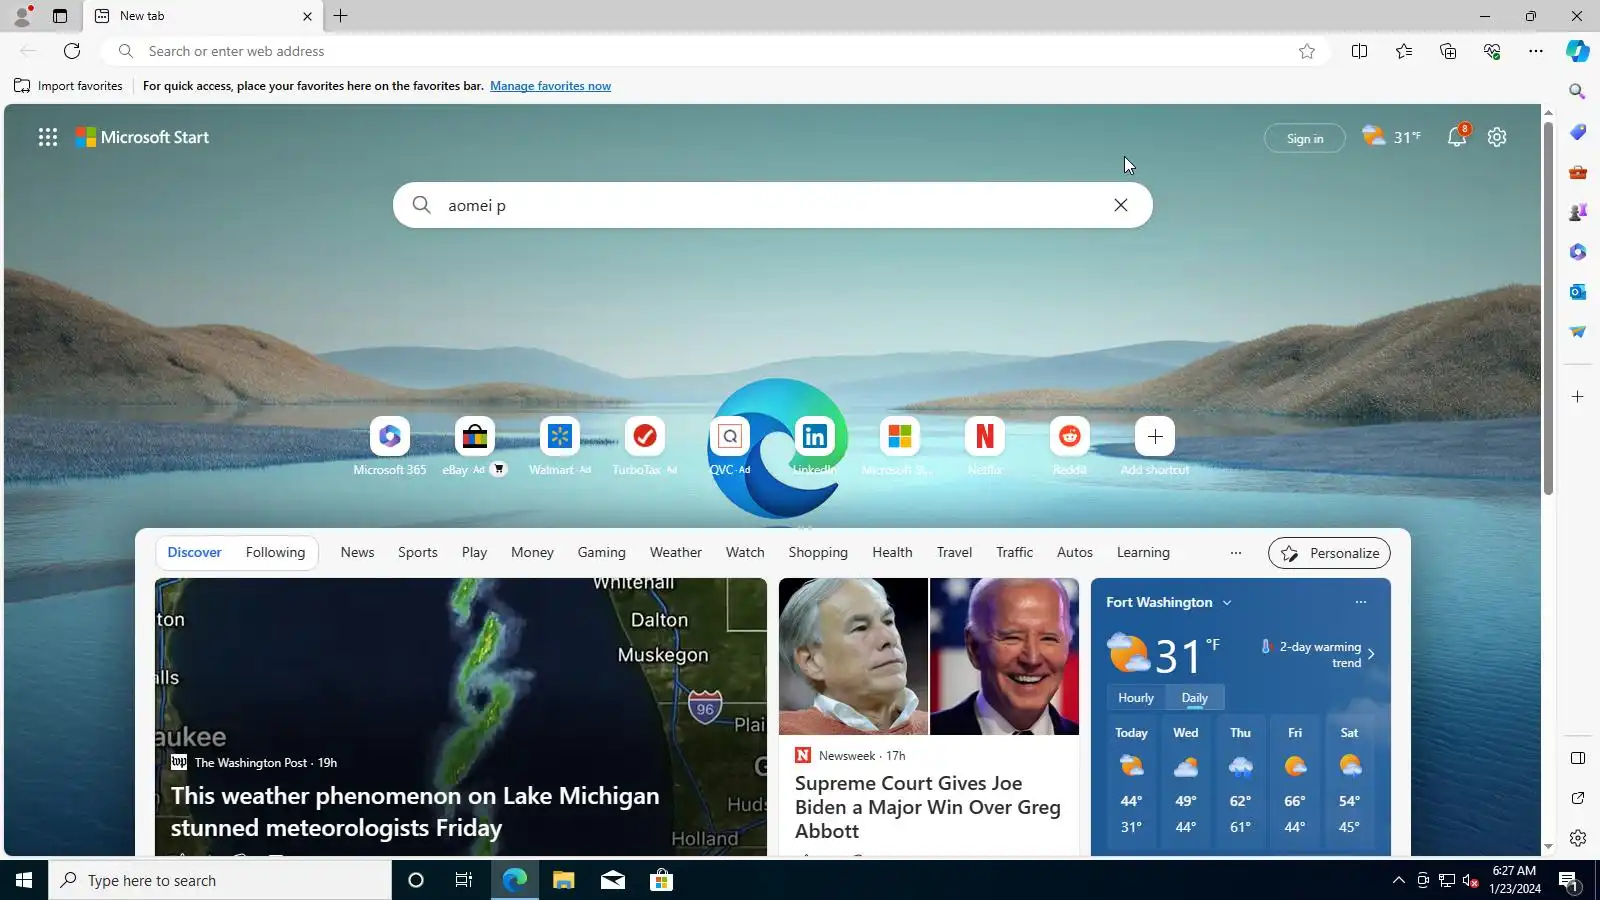Viewport: 1600px width, 900px height.
Task: Clear the search box text
Action: pyautogui.click(x=1121, y=205)
